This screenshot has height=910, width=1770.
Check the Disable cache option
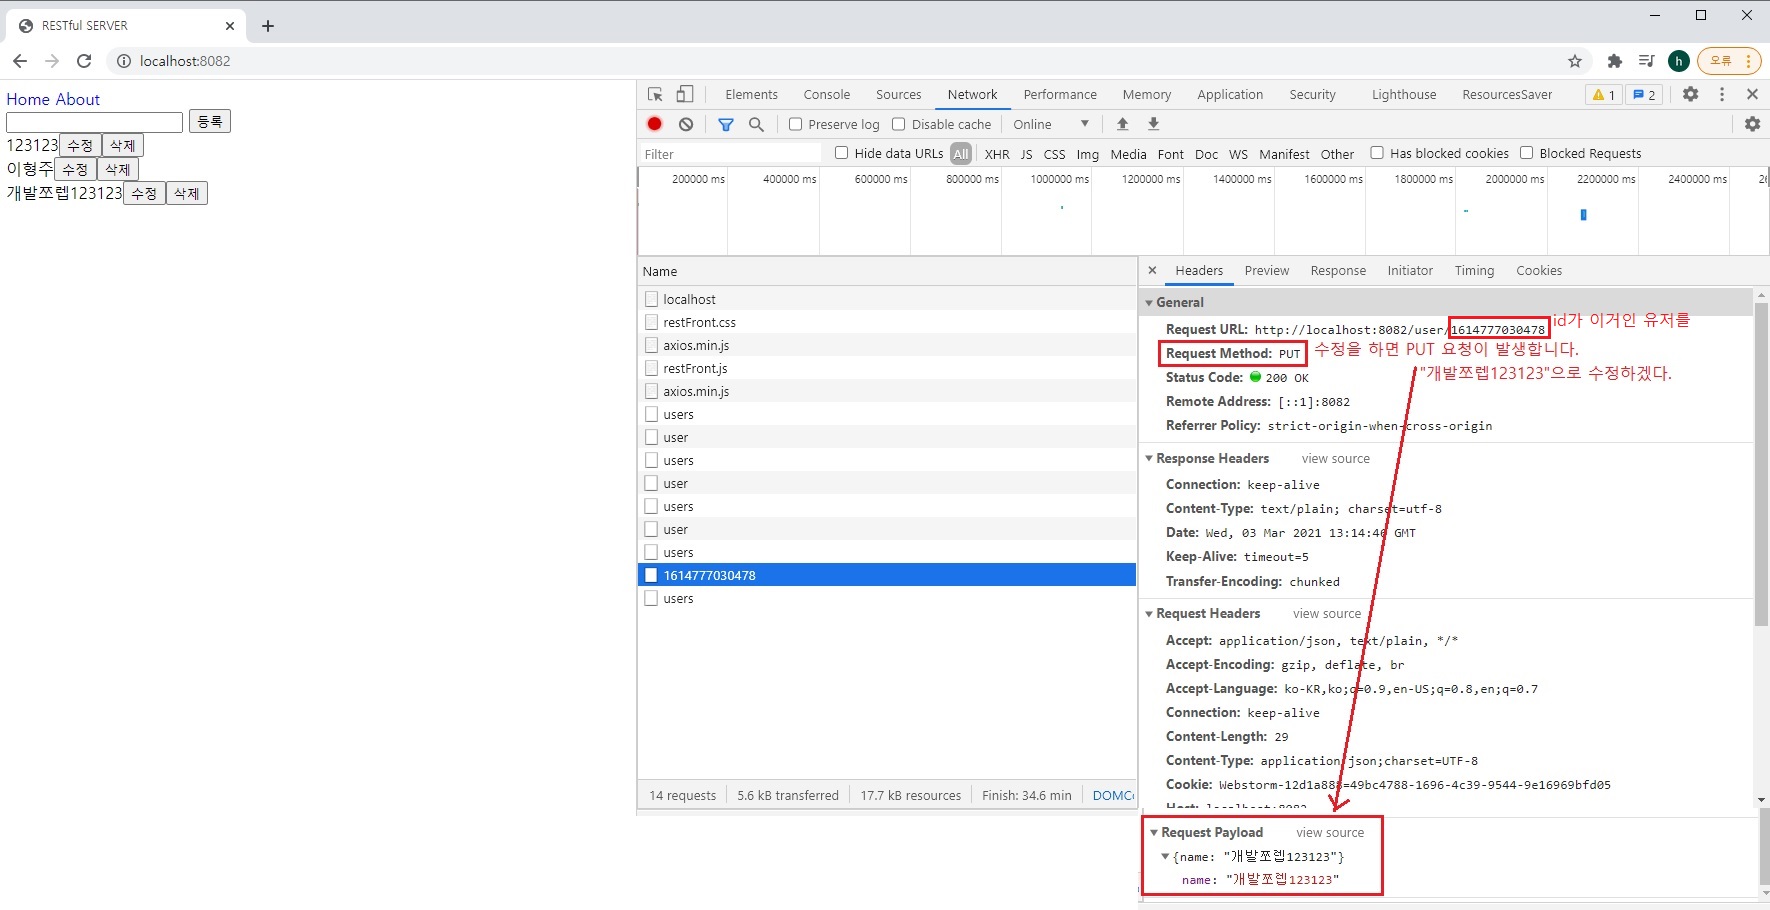(x=899, y=124)
